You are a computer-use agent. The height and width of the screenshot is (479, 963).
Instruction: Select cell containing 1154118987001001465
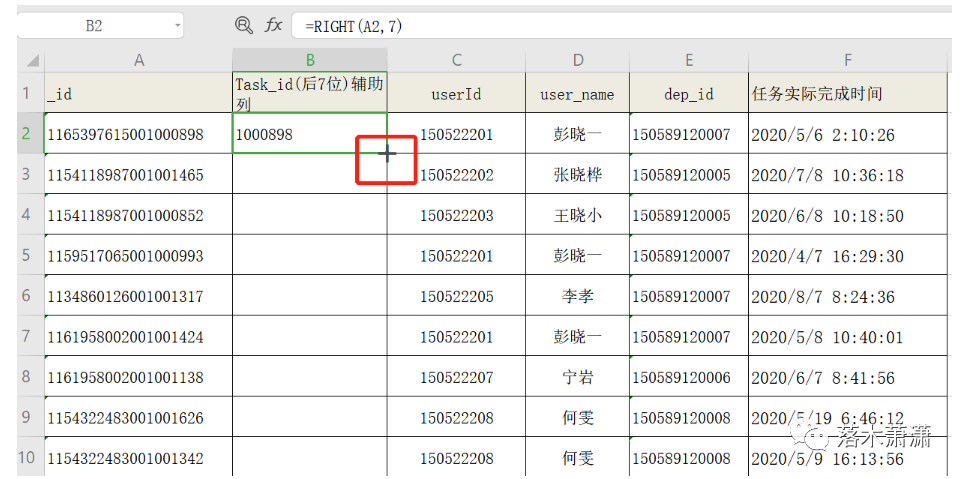(139, 174)
